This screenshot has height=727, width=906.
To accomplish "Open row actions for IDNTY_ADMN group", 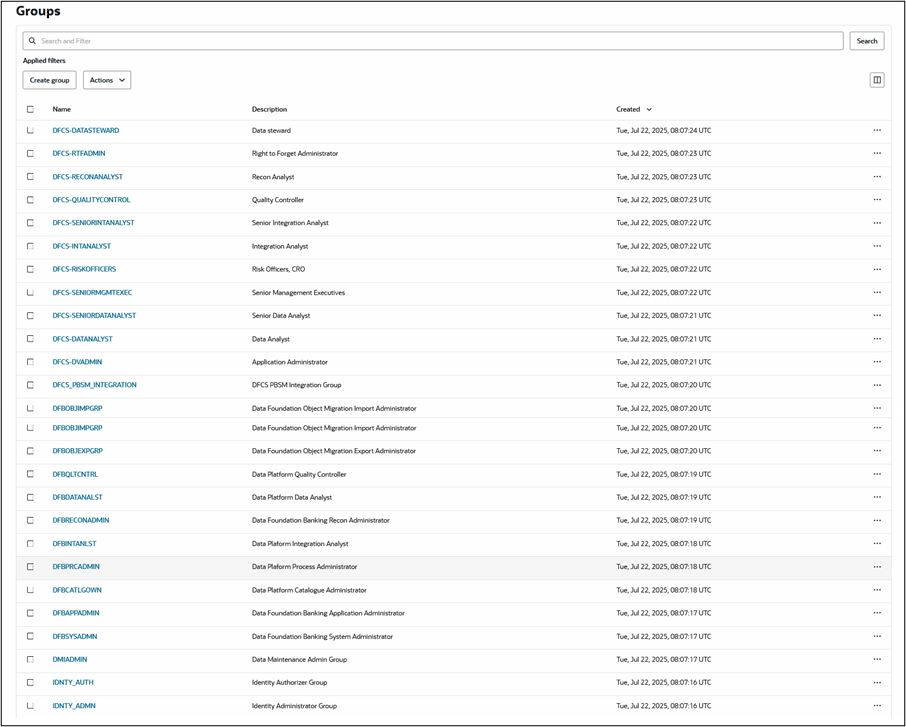I will [x=877, y=705].
